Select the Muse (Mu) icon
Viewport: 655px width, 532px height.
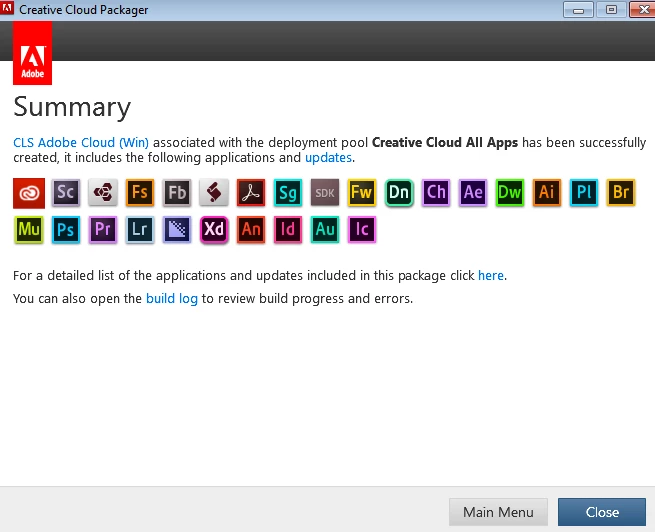(x=29, y=229)
